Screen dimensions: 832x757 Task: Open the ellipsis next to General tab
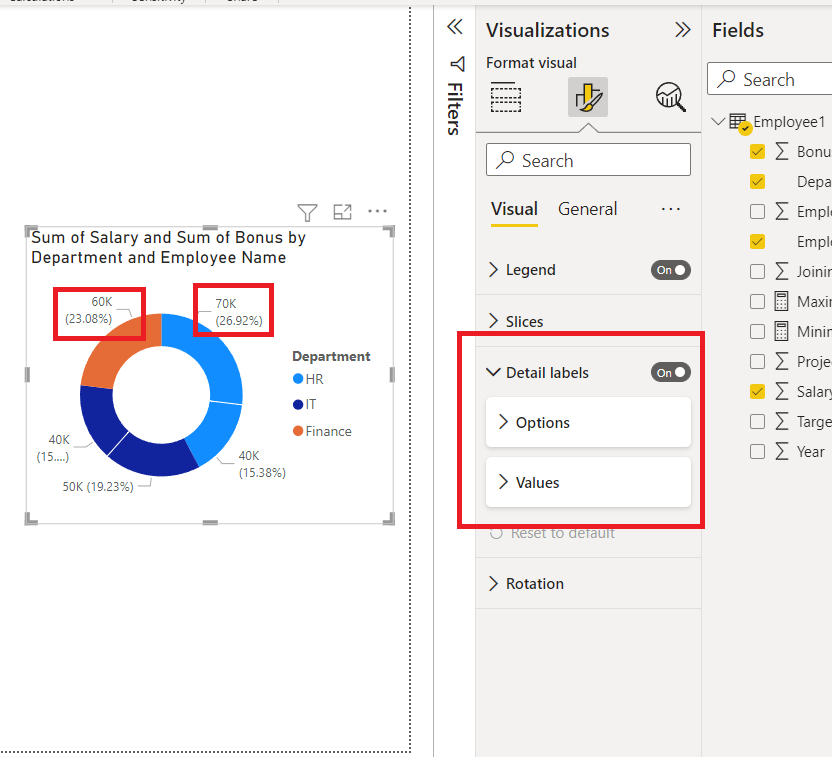click(671, 209)
